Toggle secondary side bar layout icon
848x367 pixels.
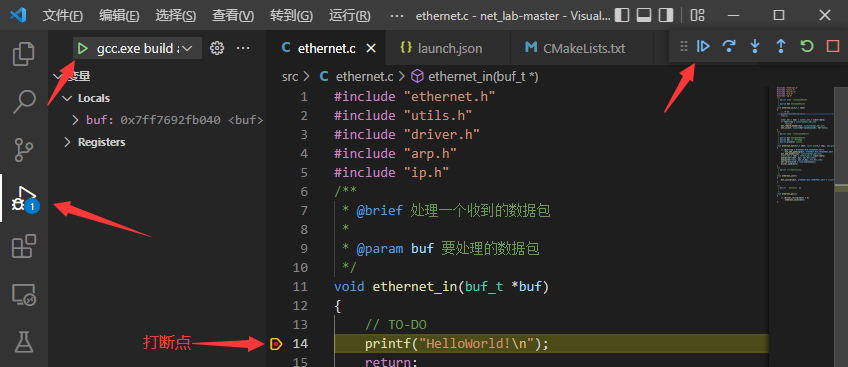pos(665,15)
